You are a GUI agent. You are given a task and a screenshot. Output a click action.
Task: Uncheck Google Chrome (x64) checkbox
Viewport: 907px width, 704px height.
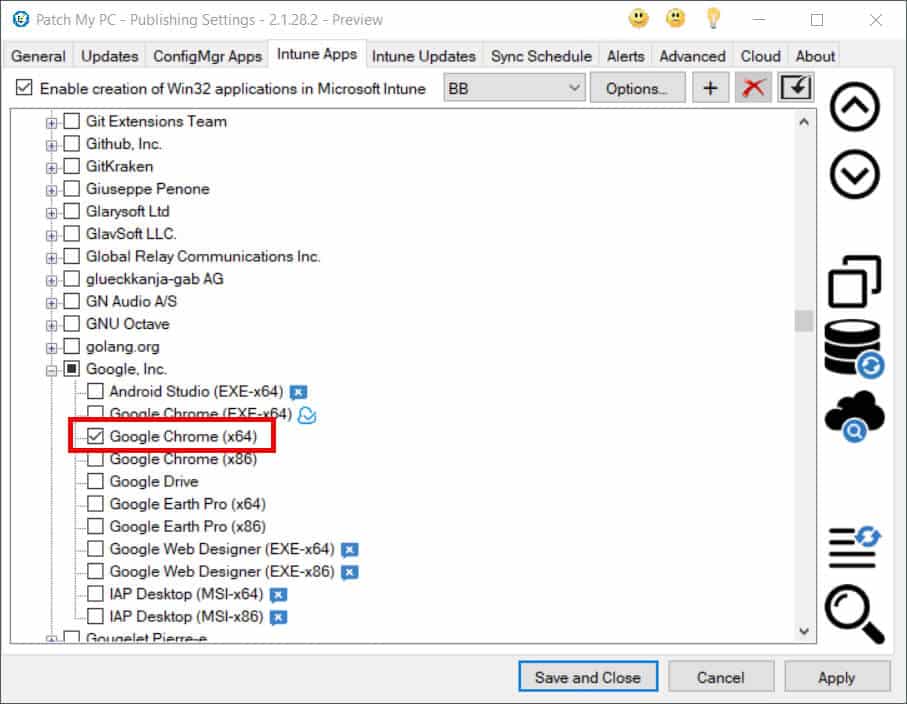click(x=95, y=436)
